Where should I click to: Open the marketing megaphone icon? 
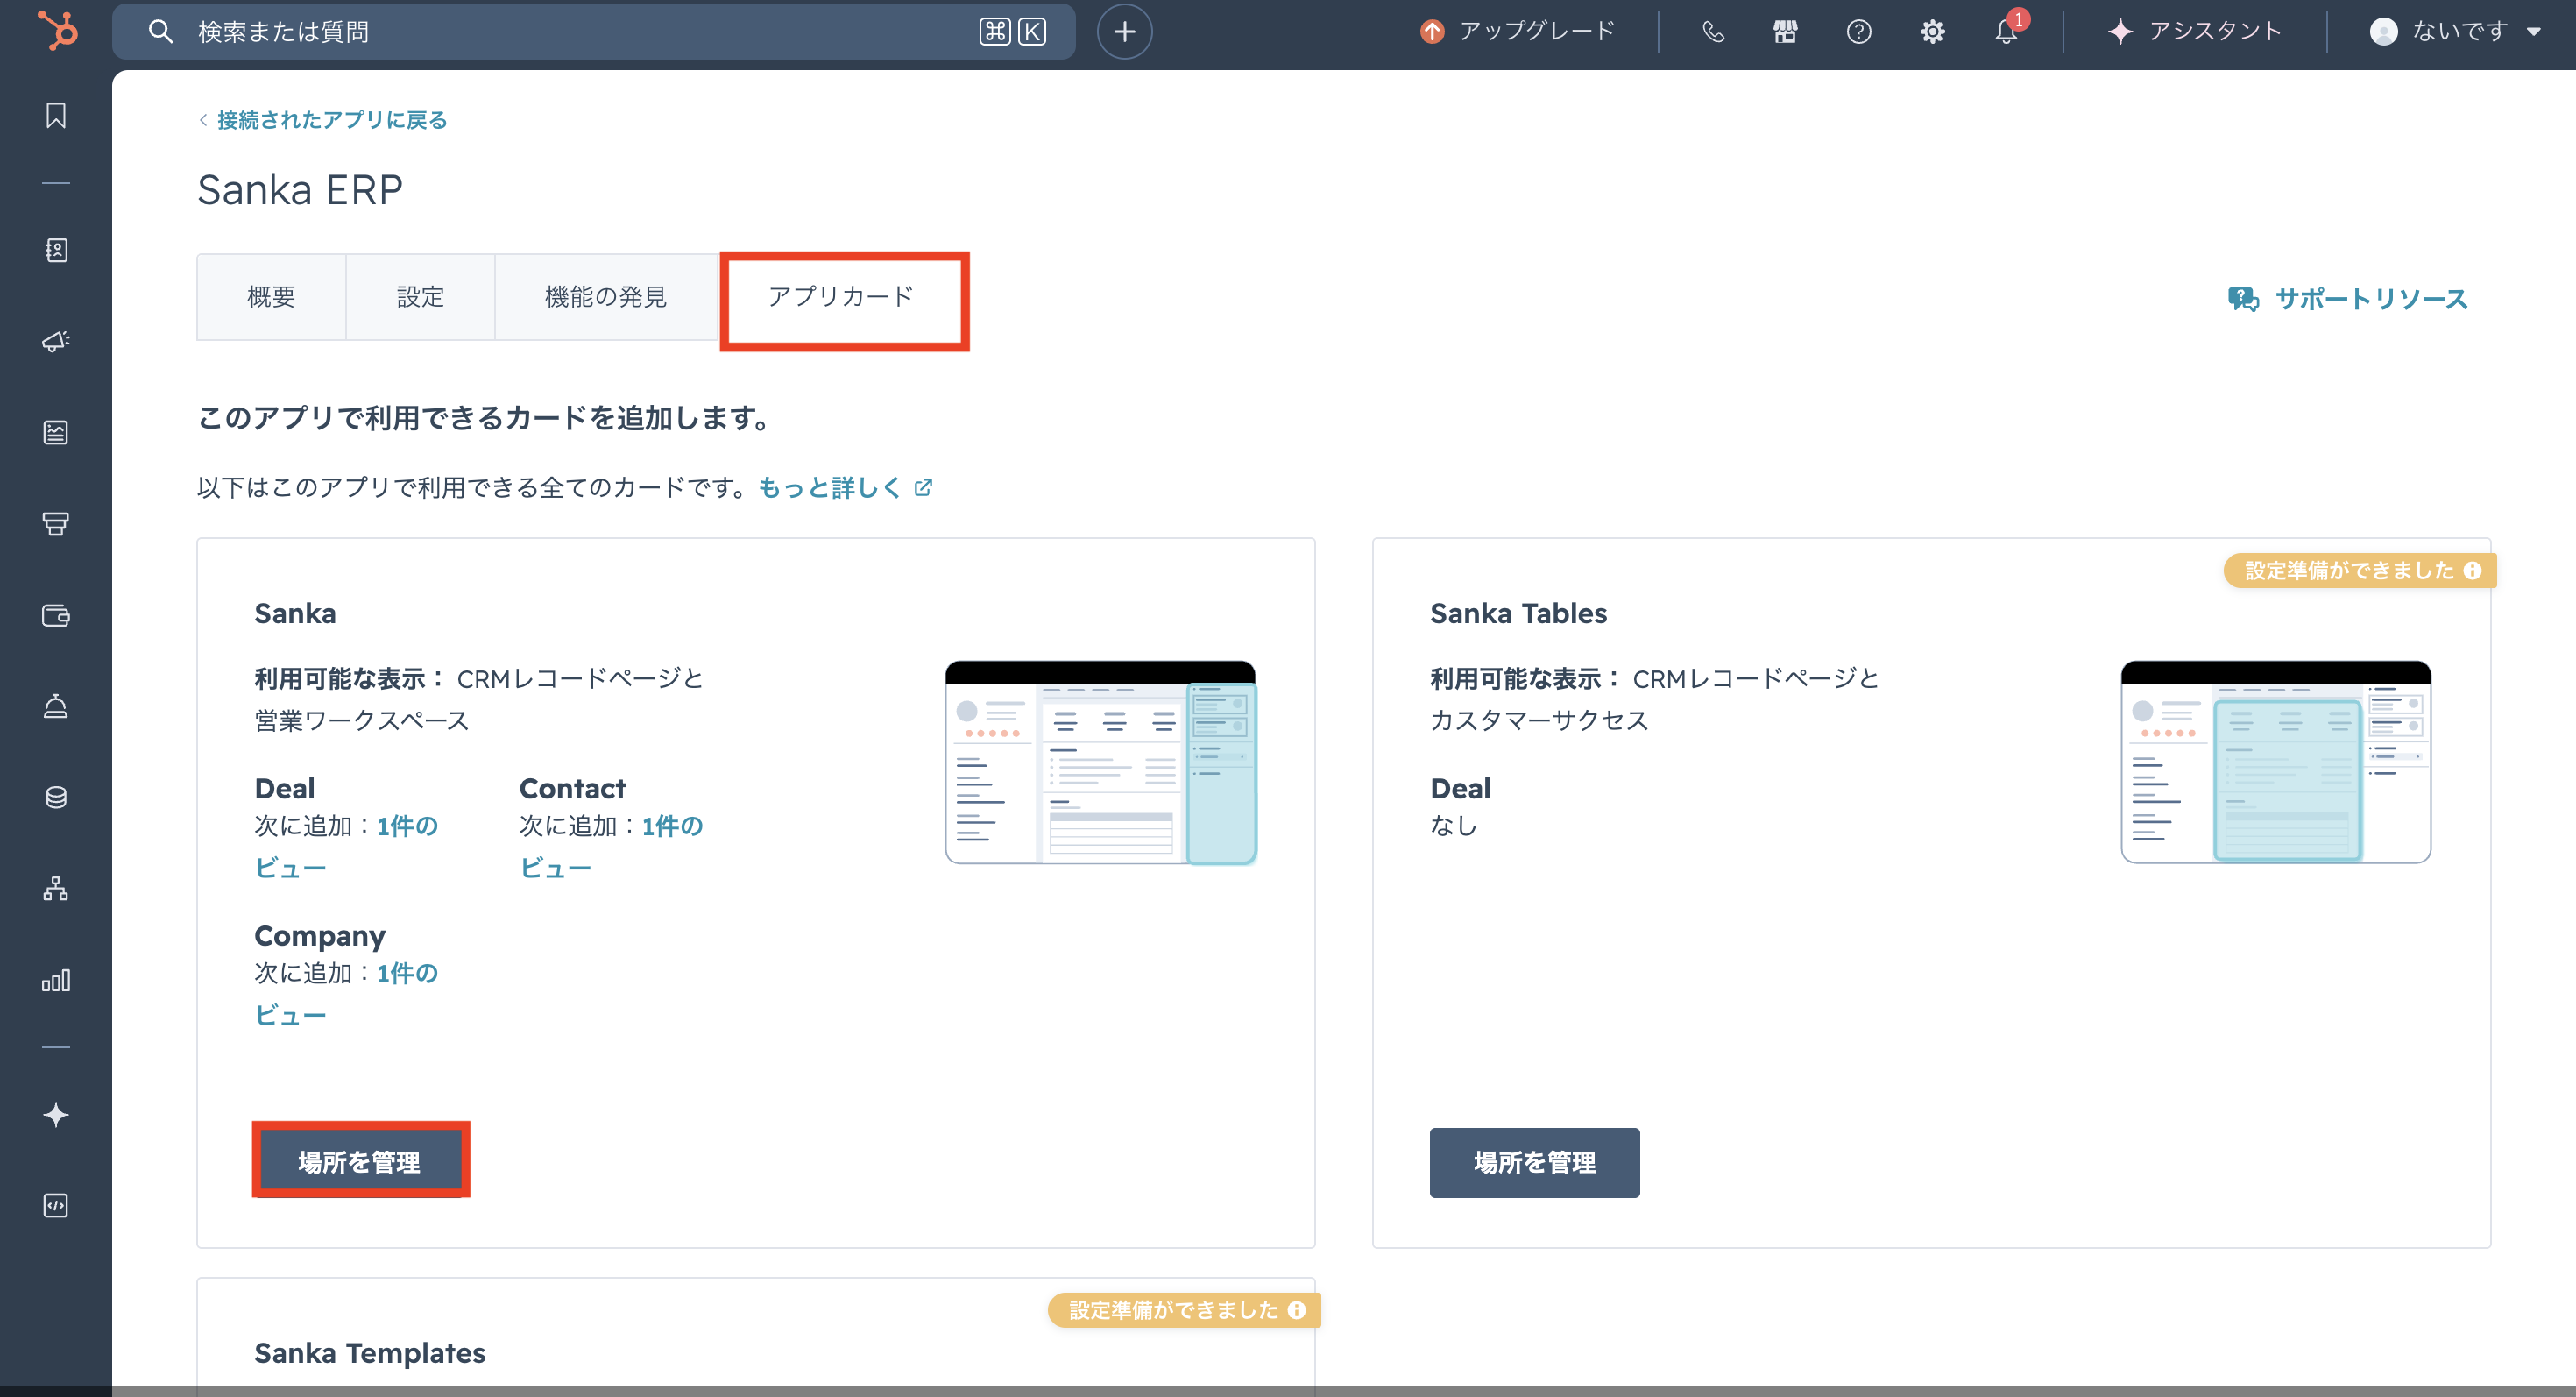[56, 342]
